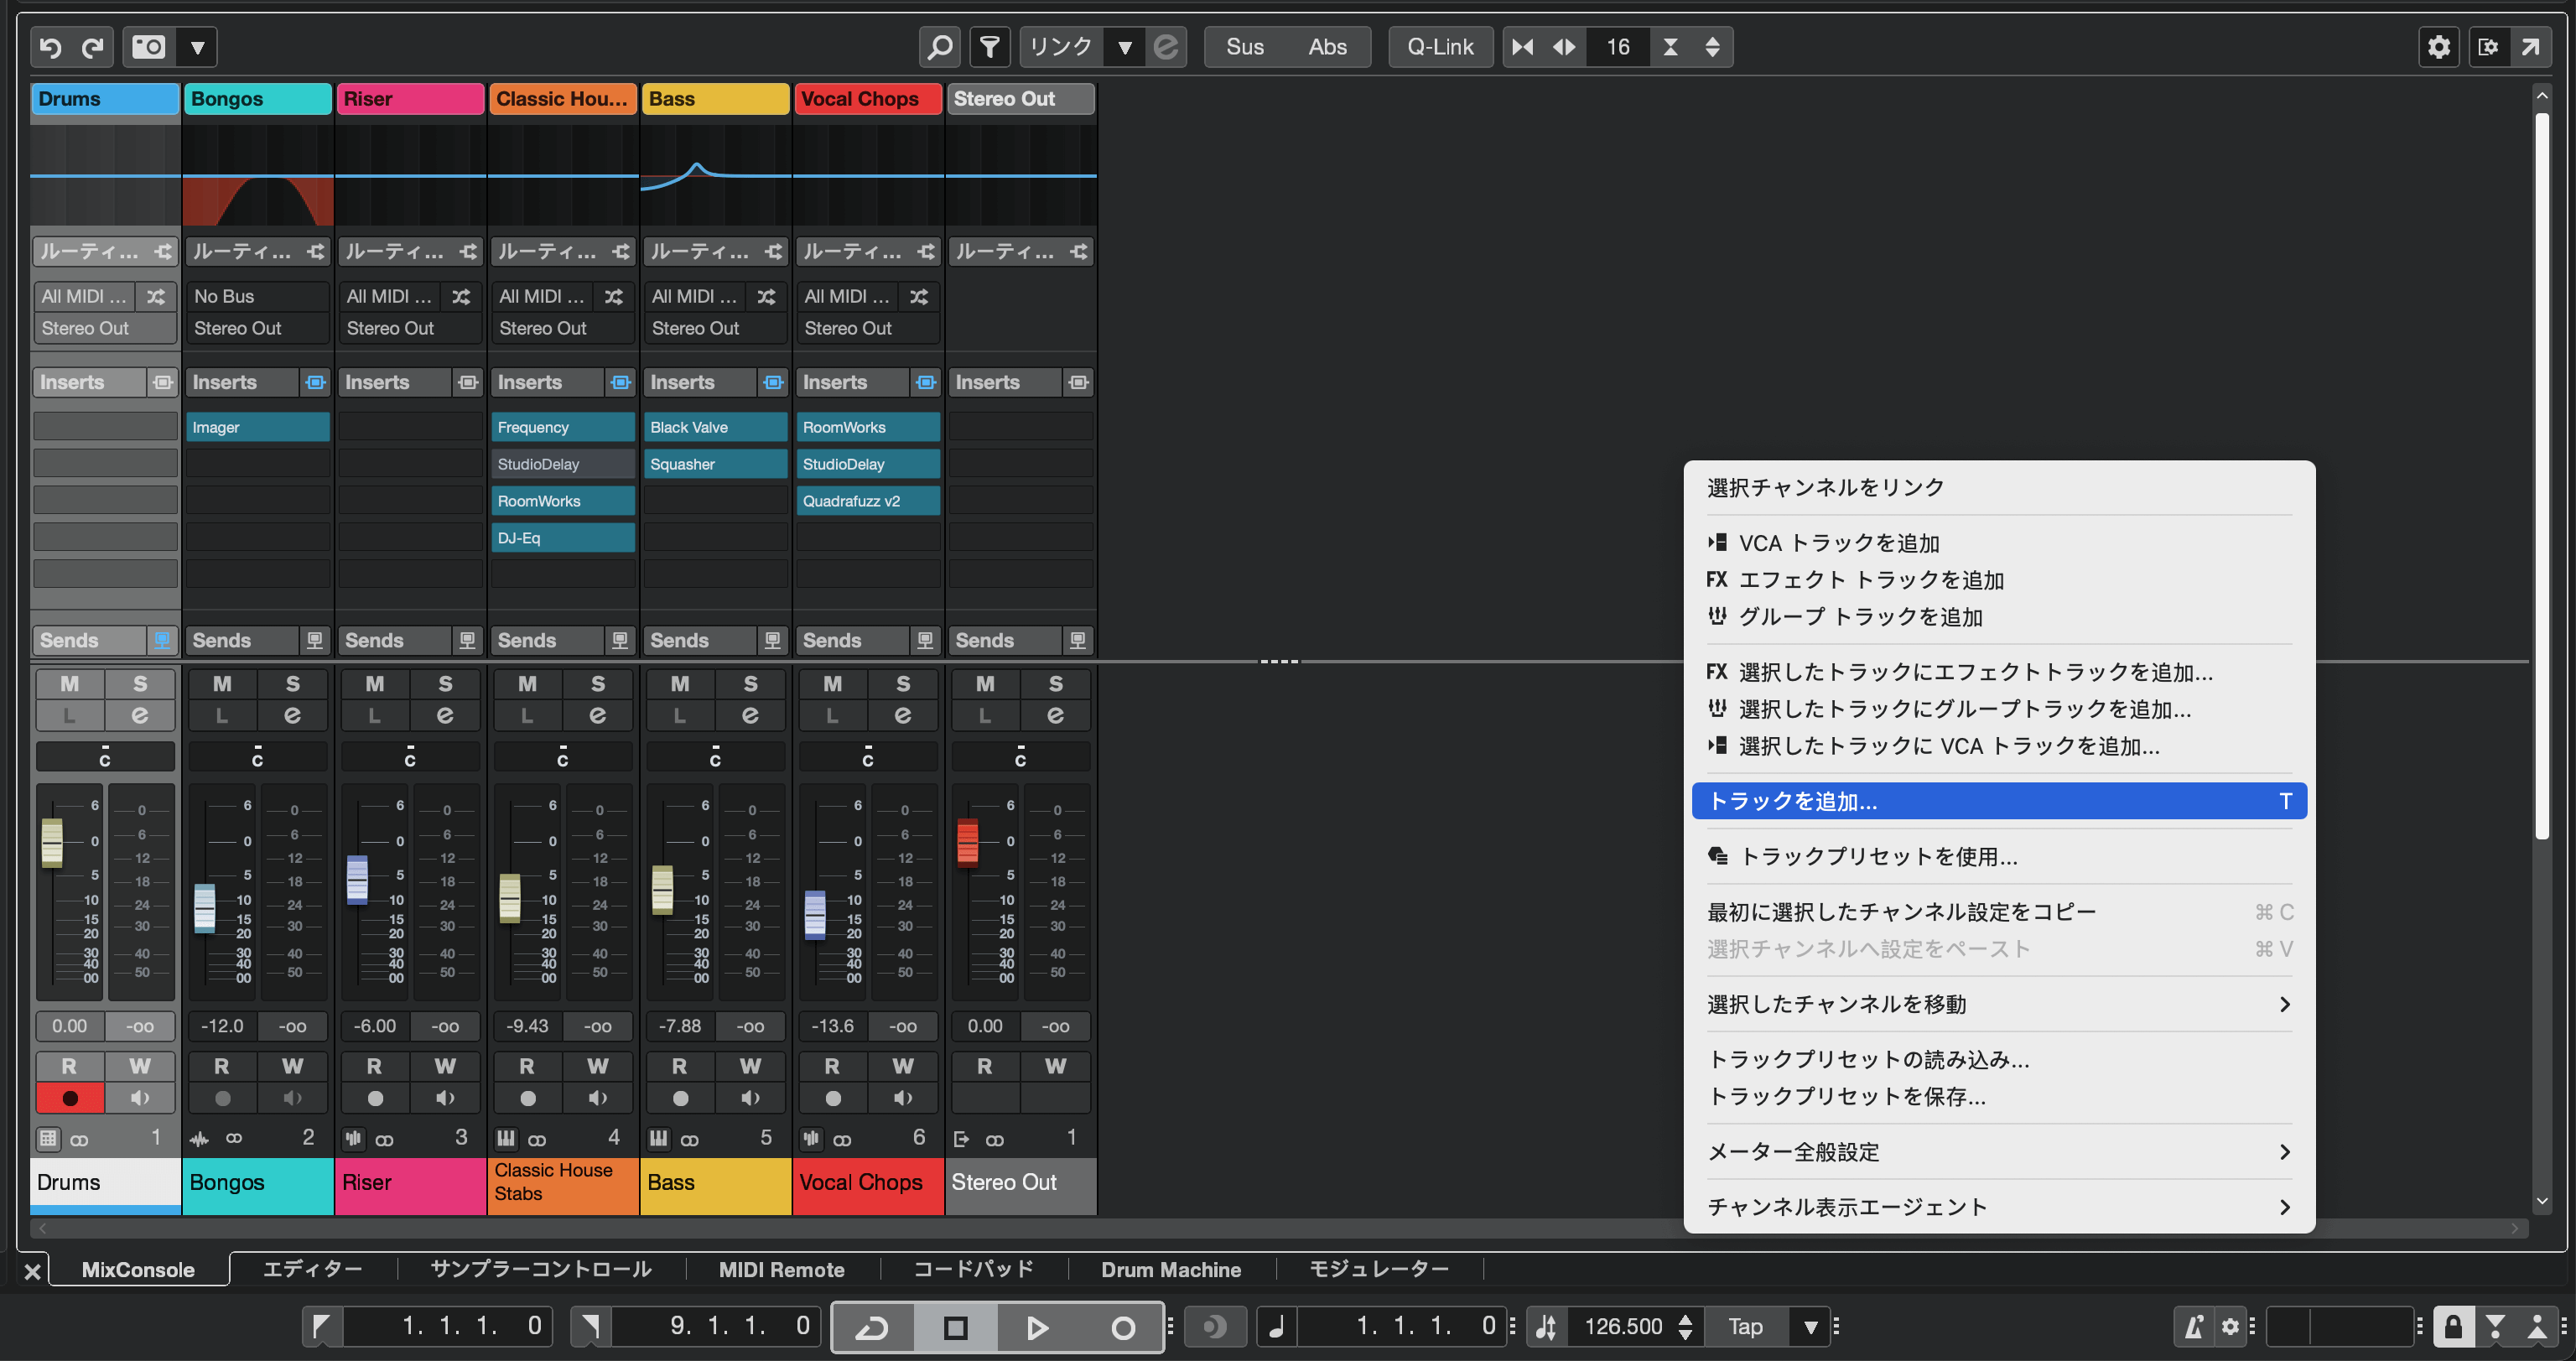The width and height of the screenshot is (2576, 1361).
Task: Click the Drums volume fader handle
Action: pos(52,842)
